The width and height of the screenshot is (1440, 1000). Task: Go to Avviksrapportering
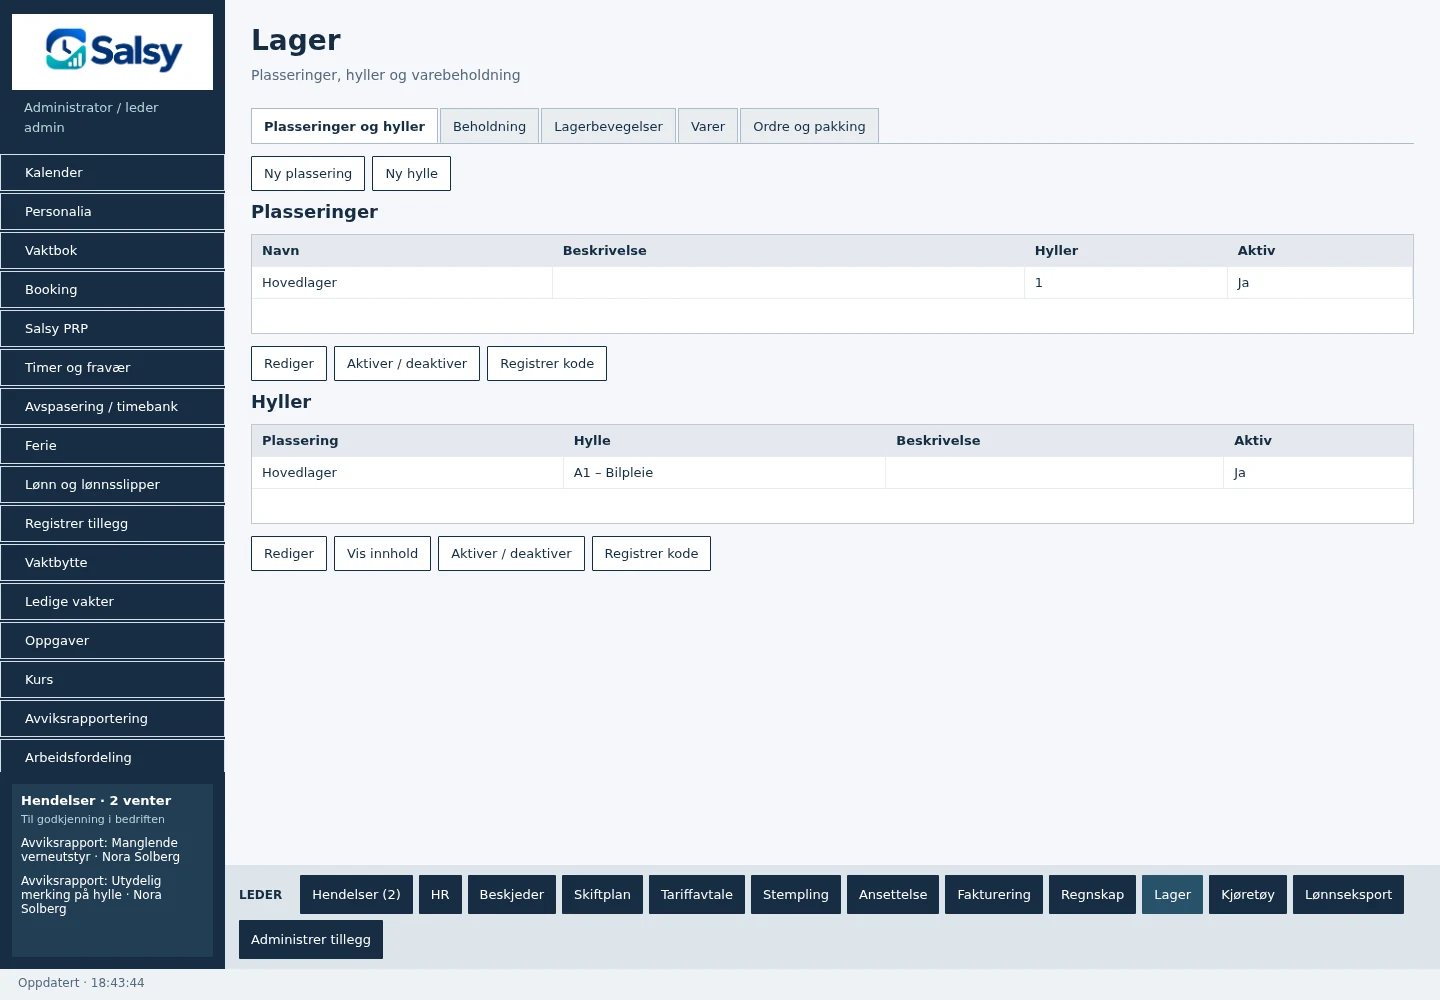(x=112, y=718)
